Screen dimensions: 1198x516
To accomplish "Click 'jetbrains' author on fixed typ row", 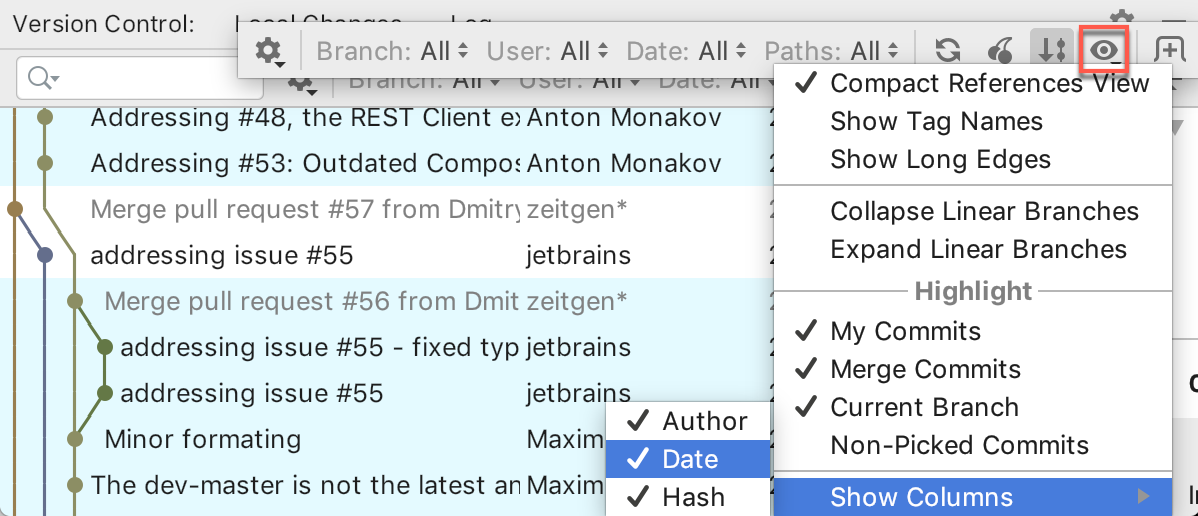I will (x=578, y=348).
